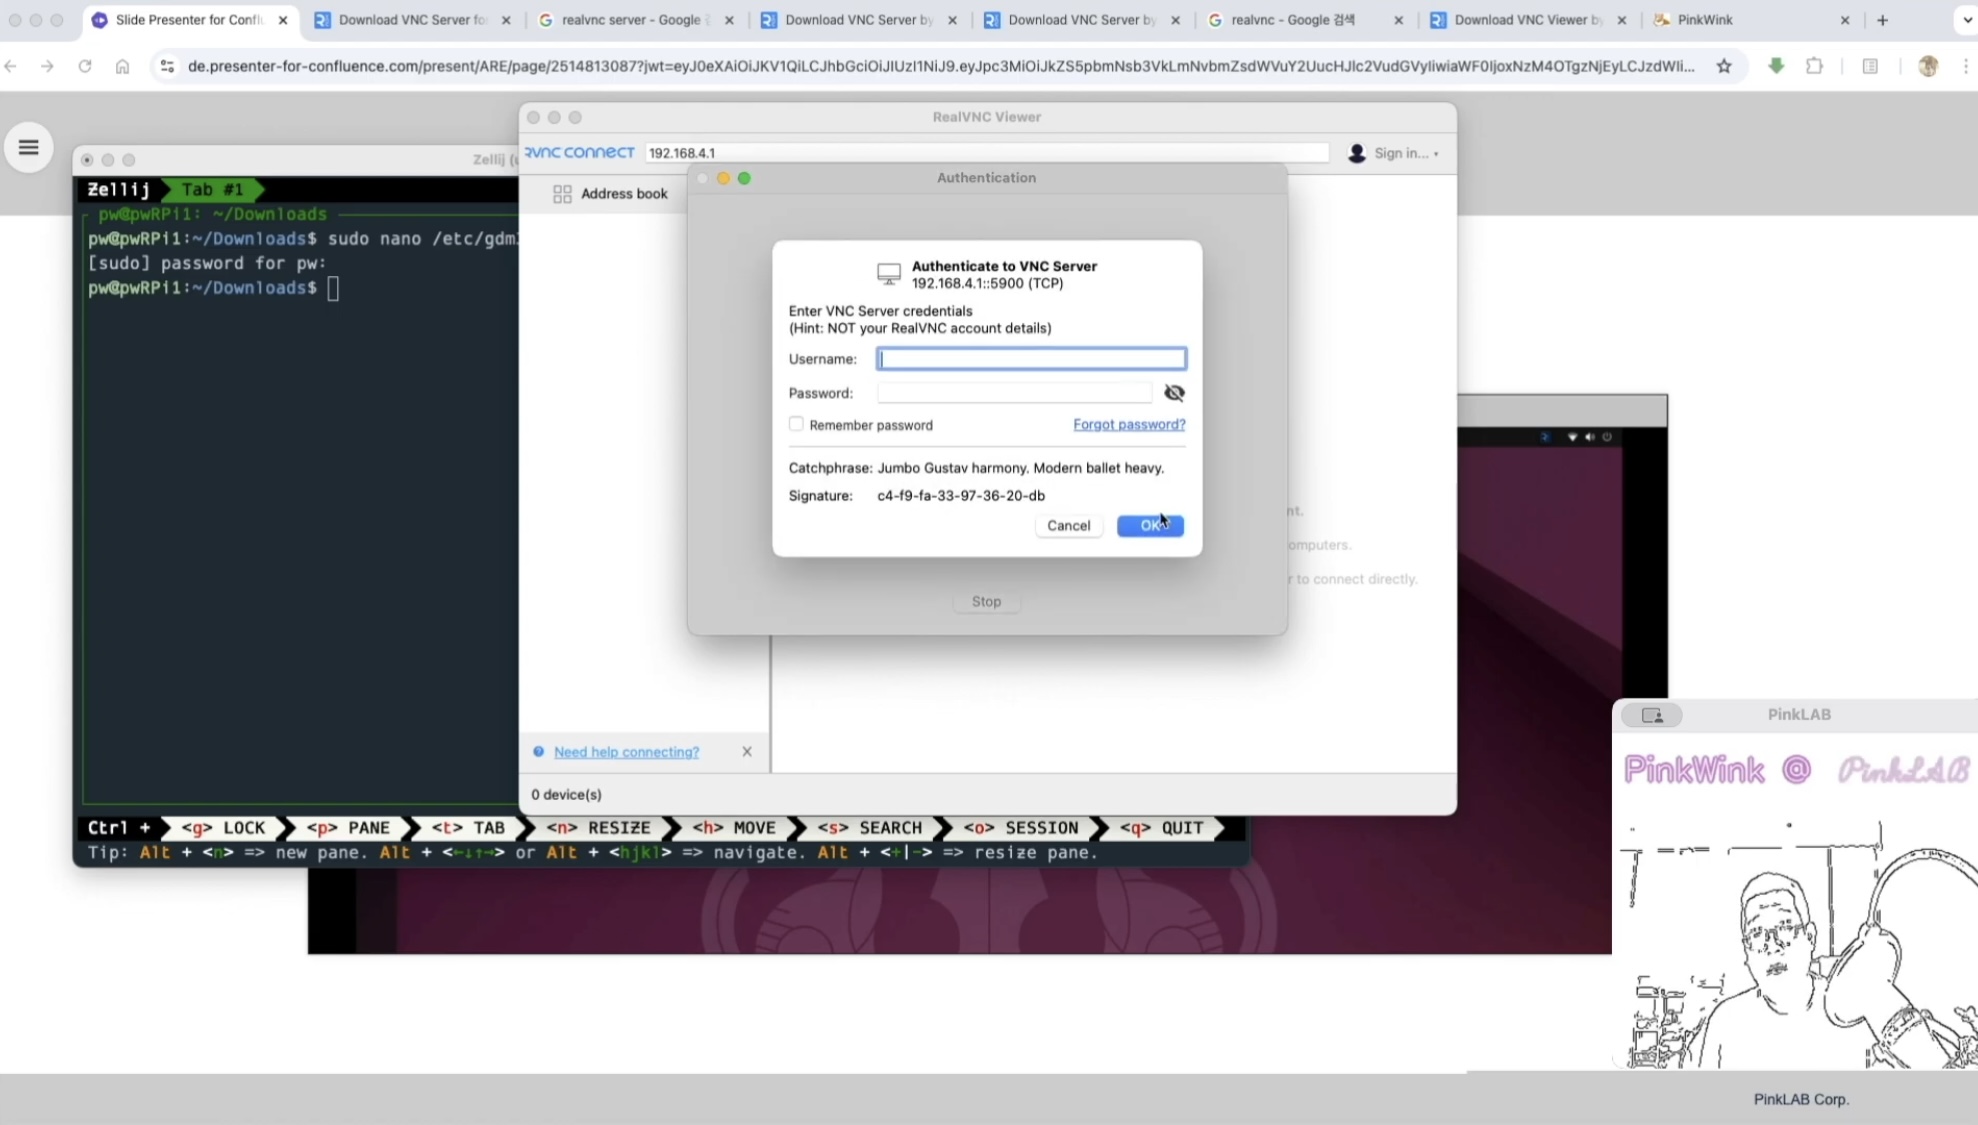Click the browser reload icon

click(85, 66)
